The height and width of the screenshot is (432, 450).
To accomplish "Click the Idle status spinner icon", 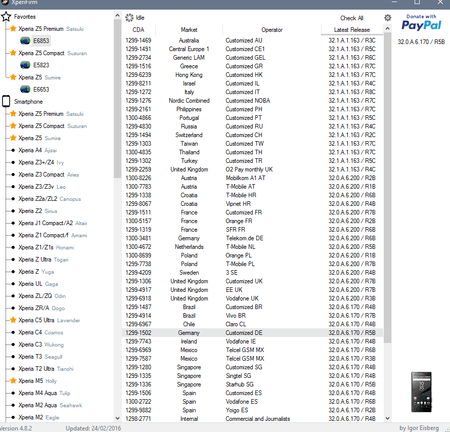I will click(x=129, y=18).
